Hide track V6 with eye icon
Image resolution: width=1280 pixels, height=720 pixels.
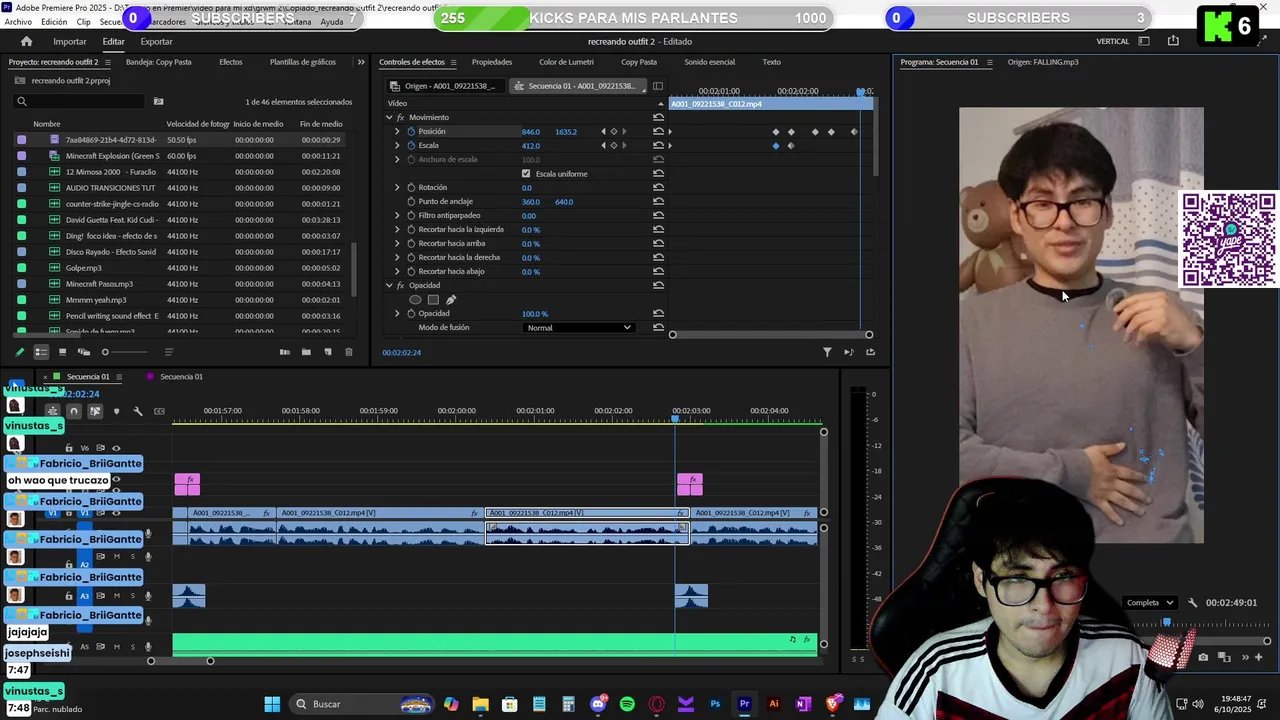coord(116,449)
